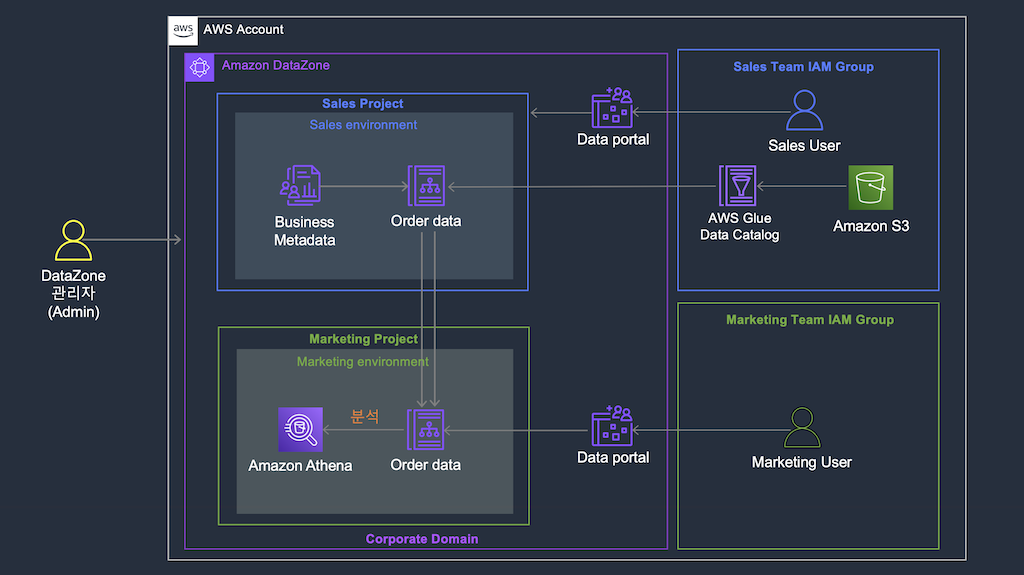Select the DataZone Admin user icon
Image resolution: width=1024 pixels, height=575 pixels.
click(x=73, y=240)
